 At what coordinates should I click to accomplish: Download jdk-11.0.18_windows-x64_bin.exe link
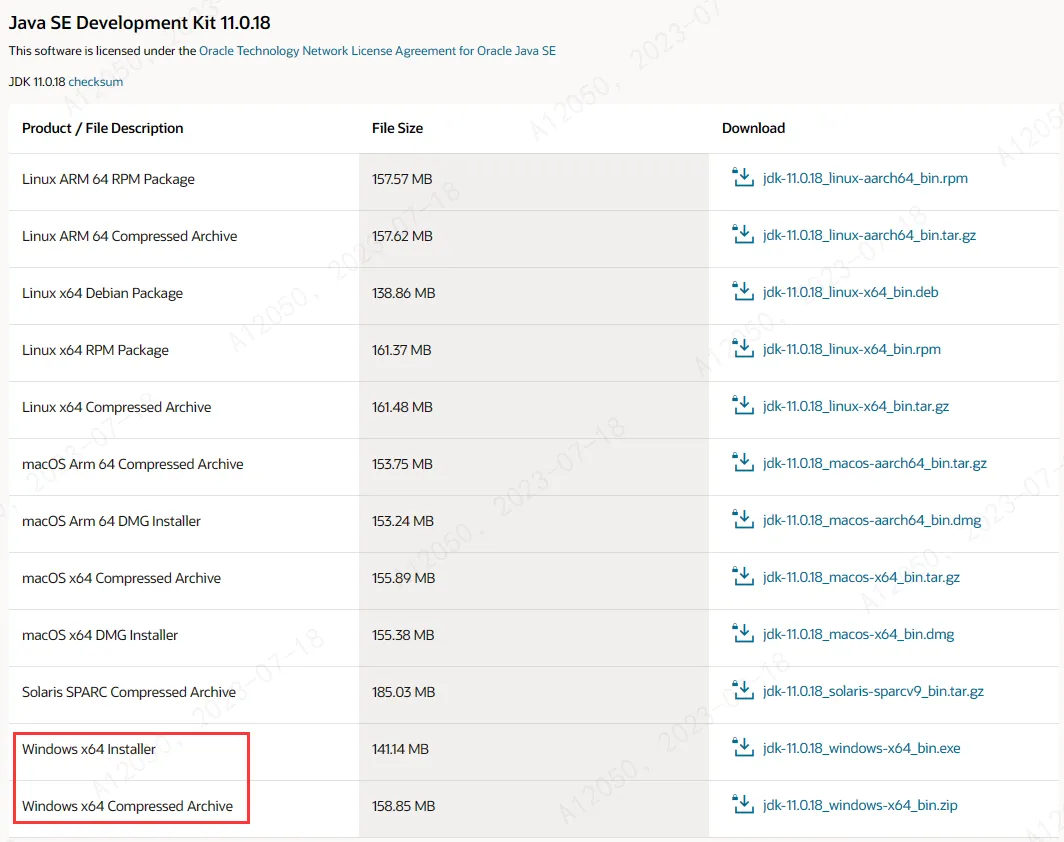tap(861, 748)
